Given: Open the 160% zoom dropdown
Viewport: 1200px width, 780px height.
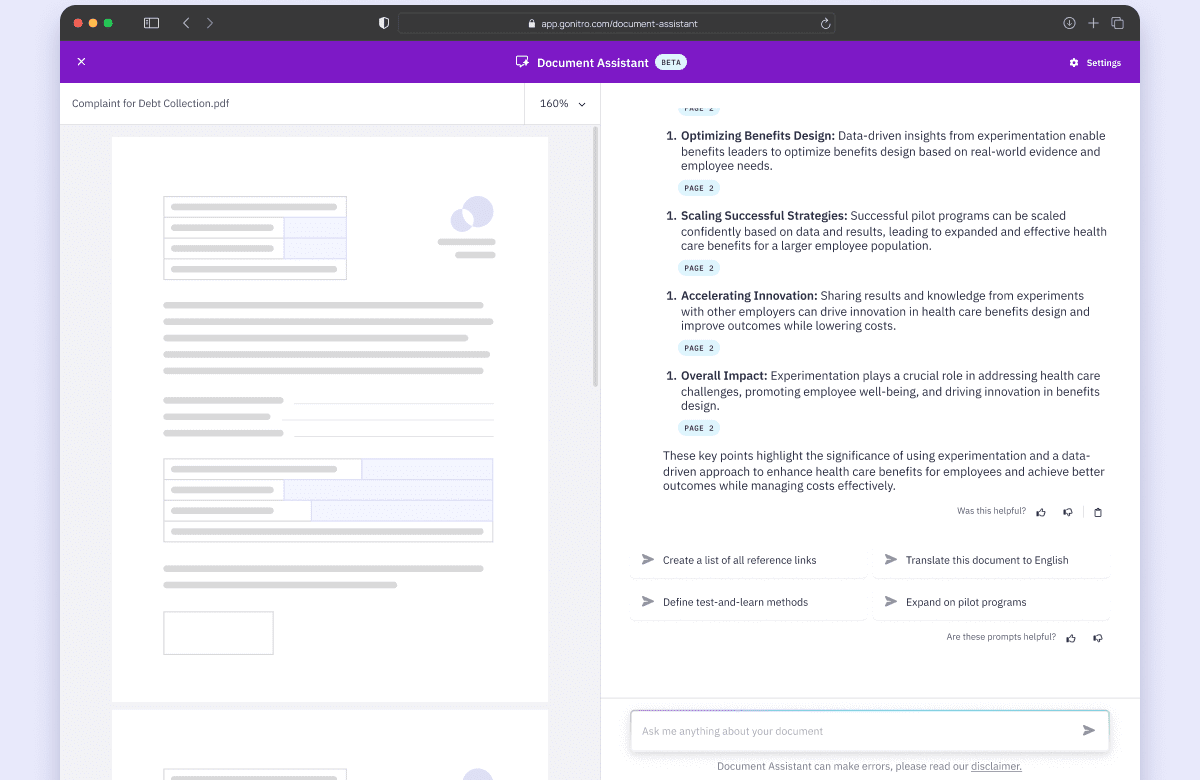Looking at the screenshot, I should click(x=563, y=104).
